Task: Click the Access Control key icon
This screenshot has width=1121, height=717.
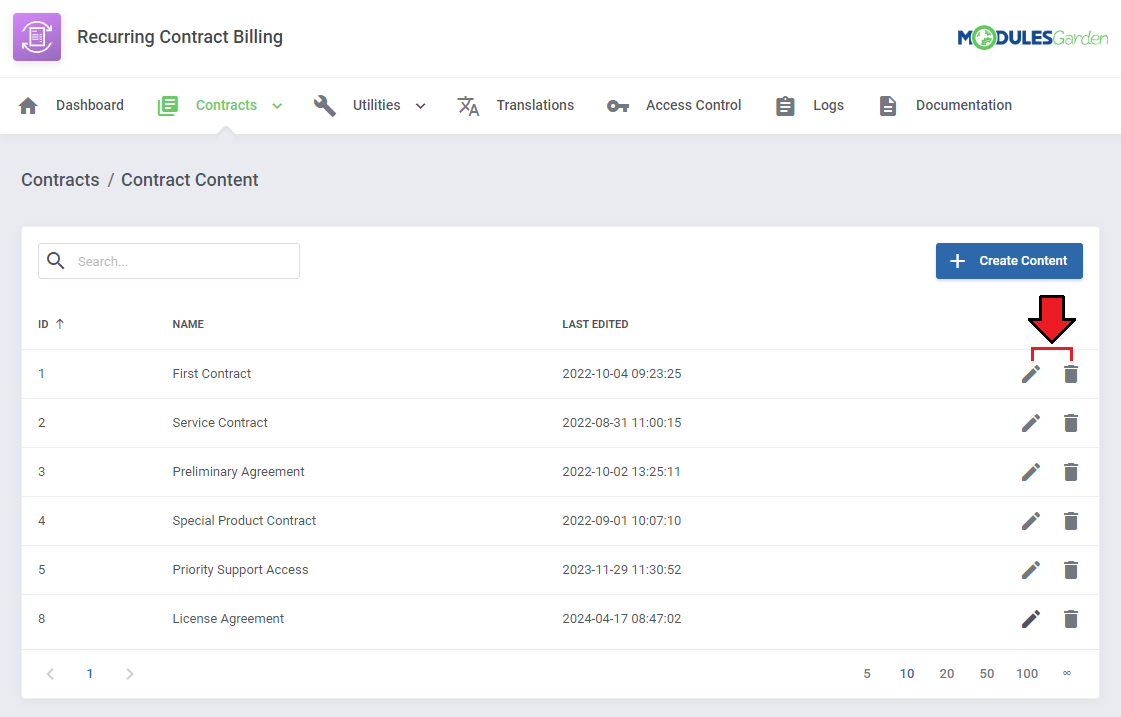Action: click(618, 106)
